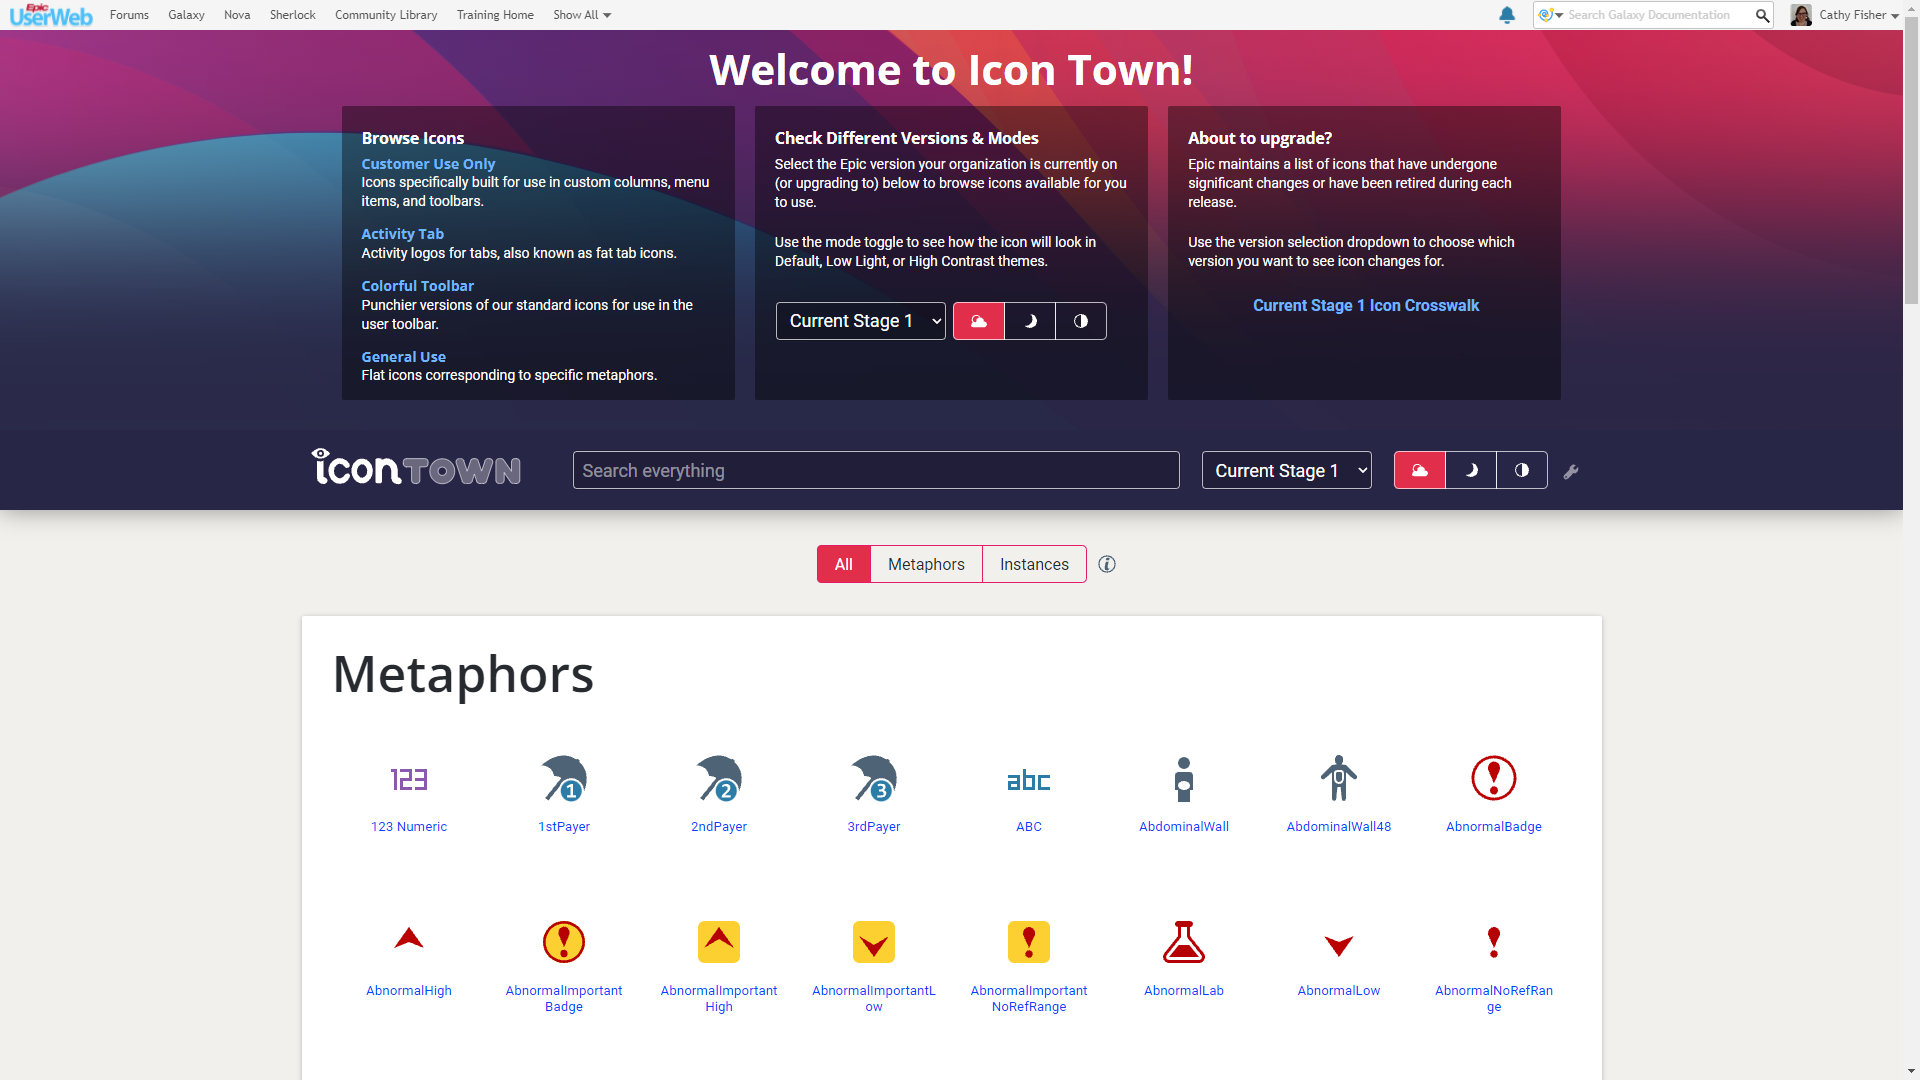Select the AbnormalLab flask icon

click(1184, 942)
